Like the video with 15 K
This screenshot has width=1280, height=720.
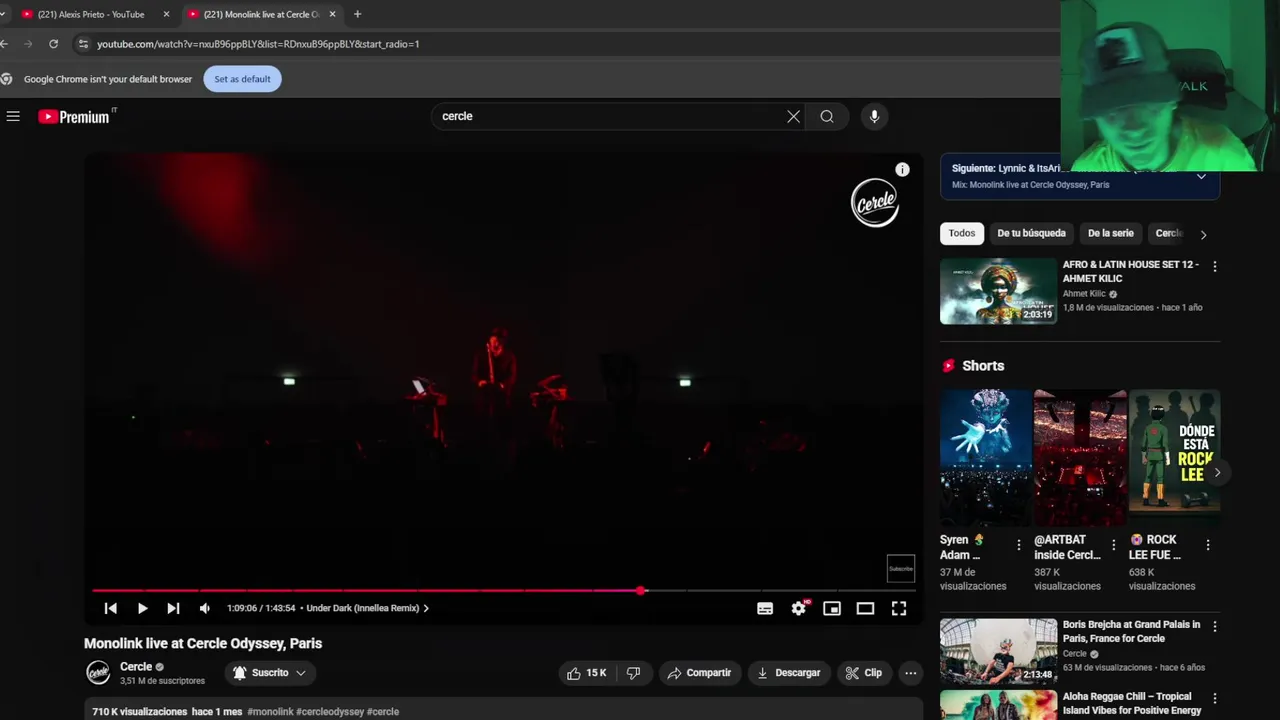coord(587,673)
